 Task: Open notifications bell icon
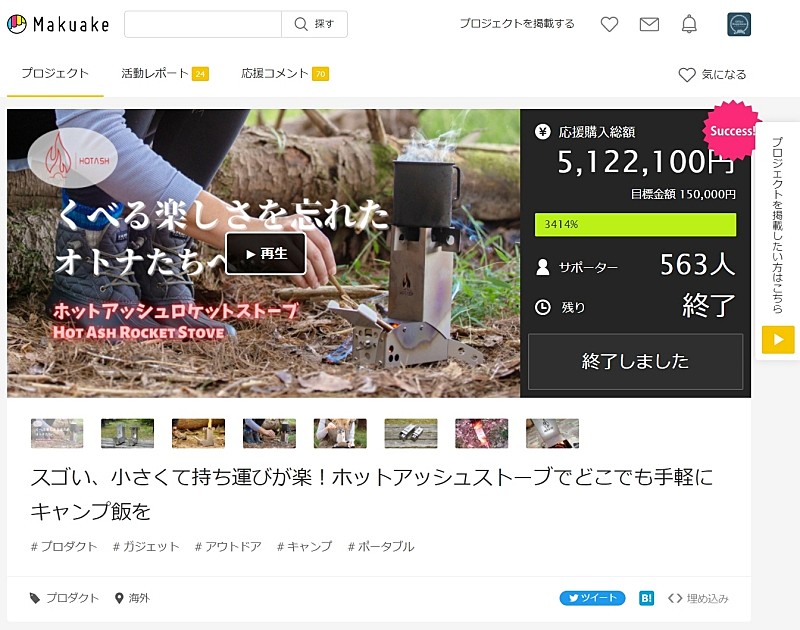click(x=689, y=24)
